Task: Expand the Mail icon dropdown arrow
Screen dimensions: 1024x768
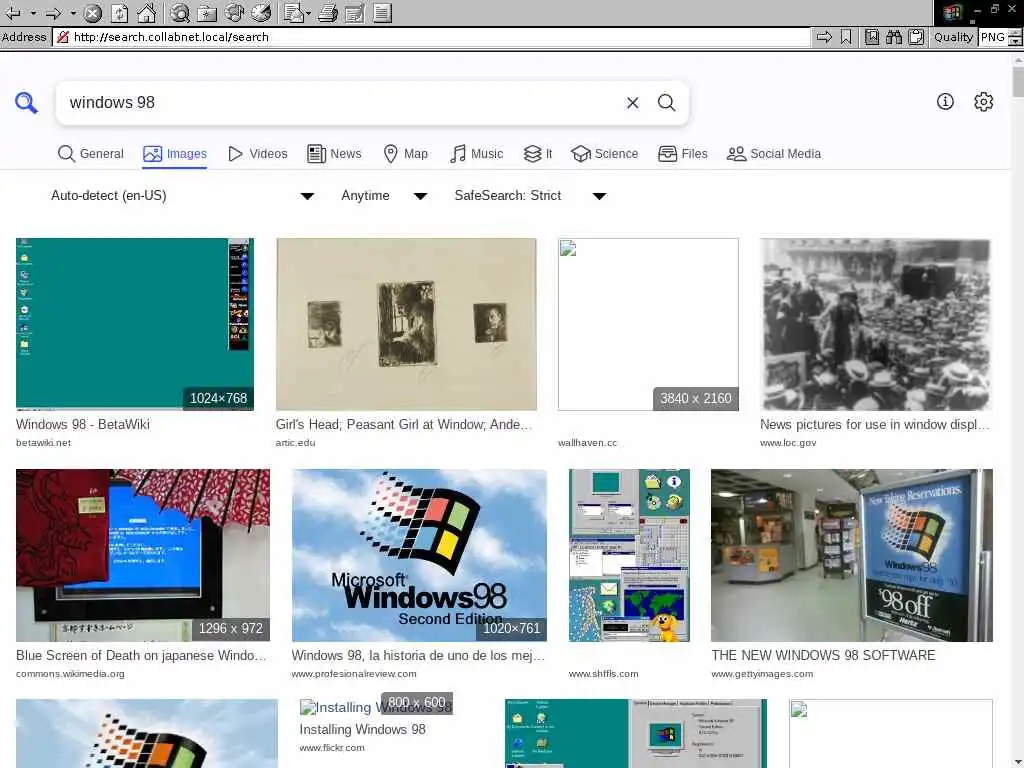Action: point(308,12)
